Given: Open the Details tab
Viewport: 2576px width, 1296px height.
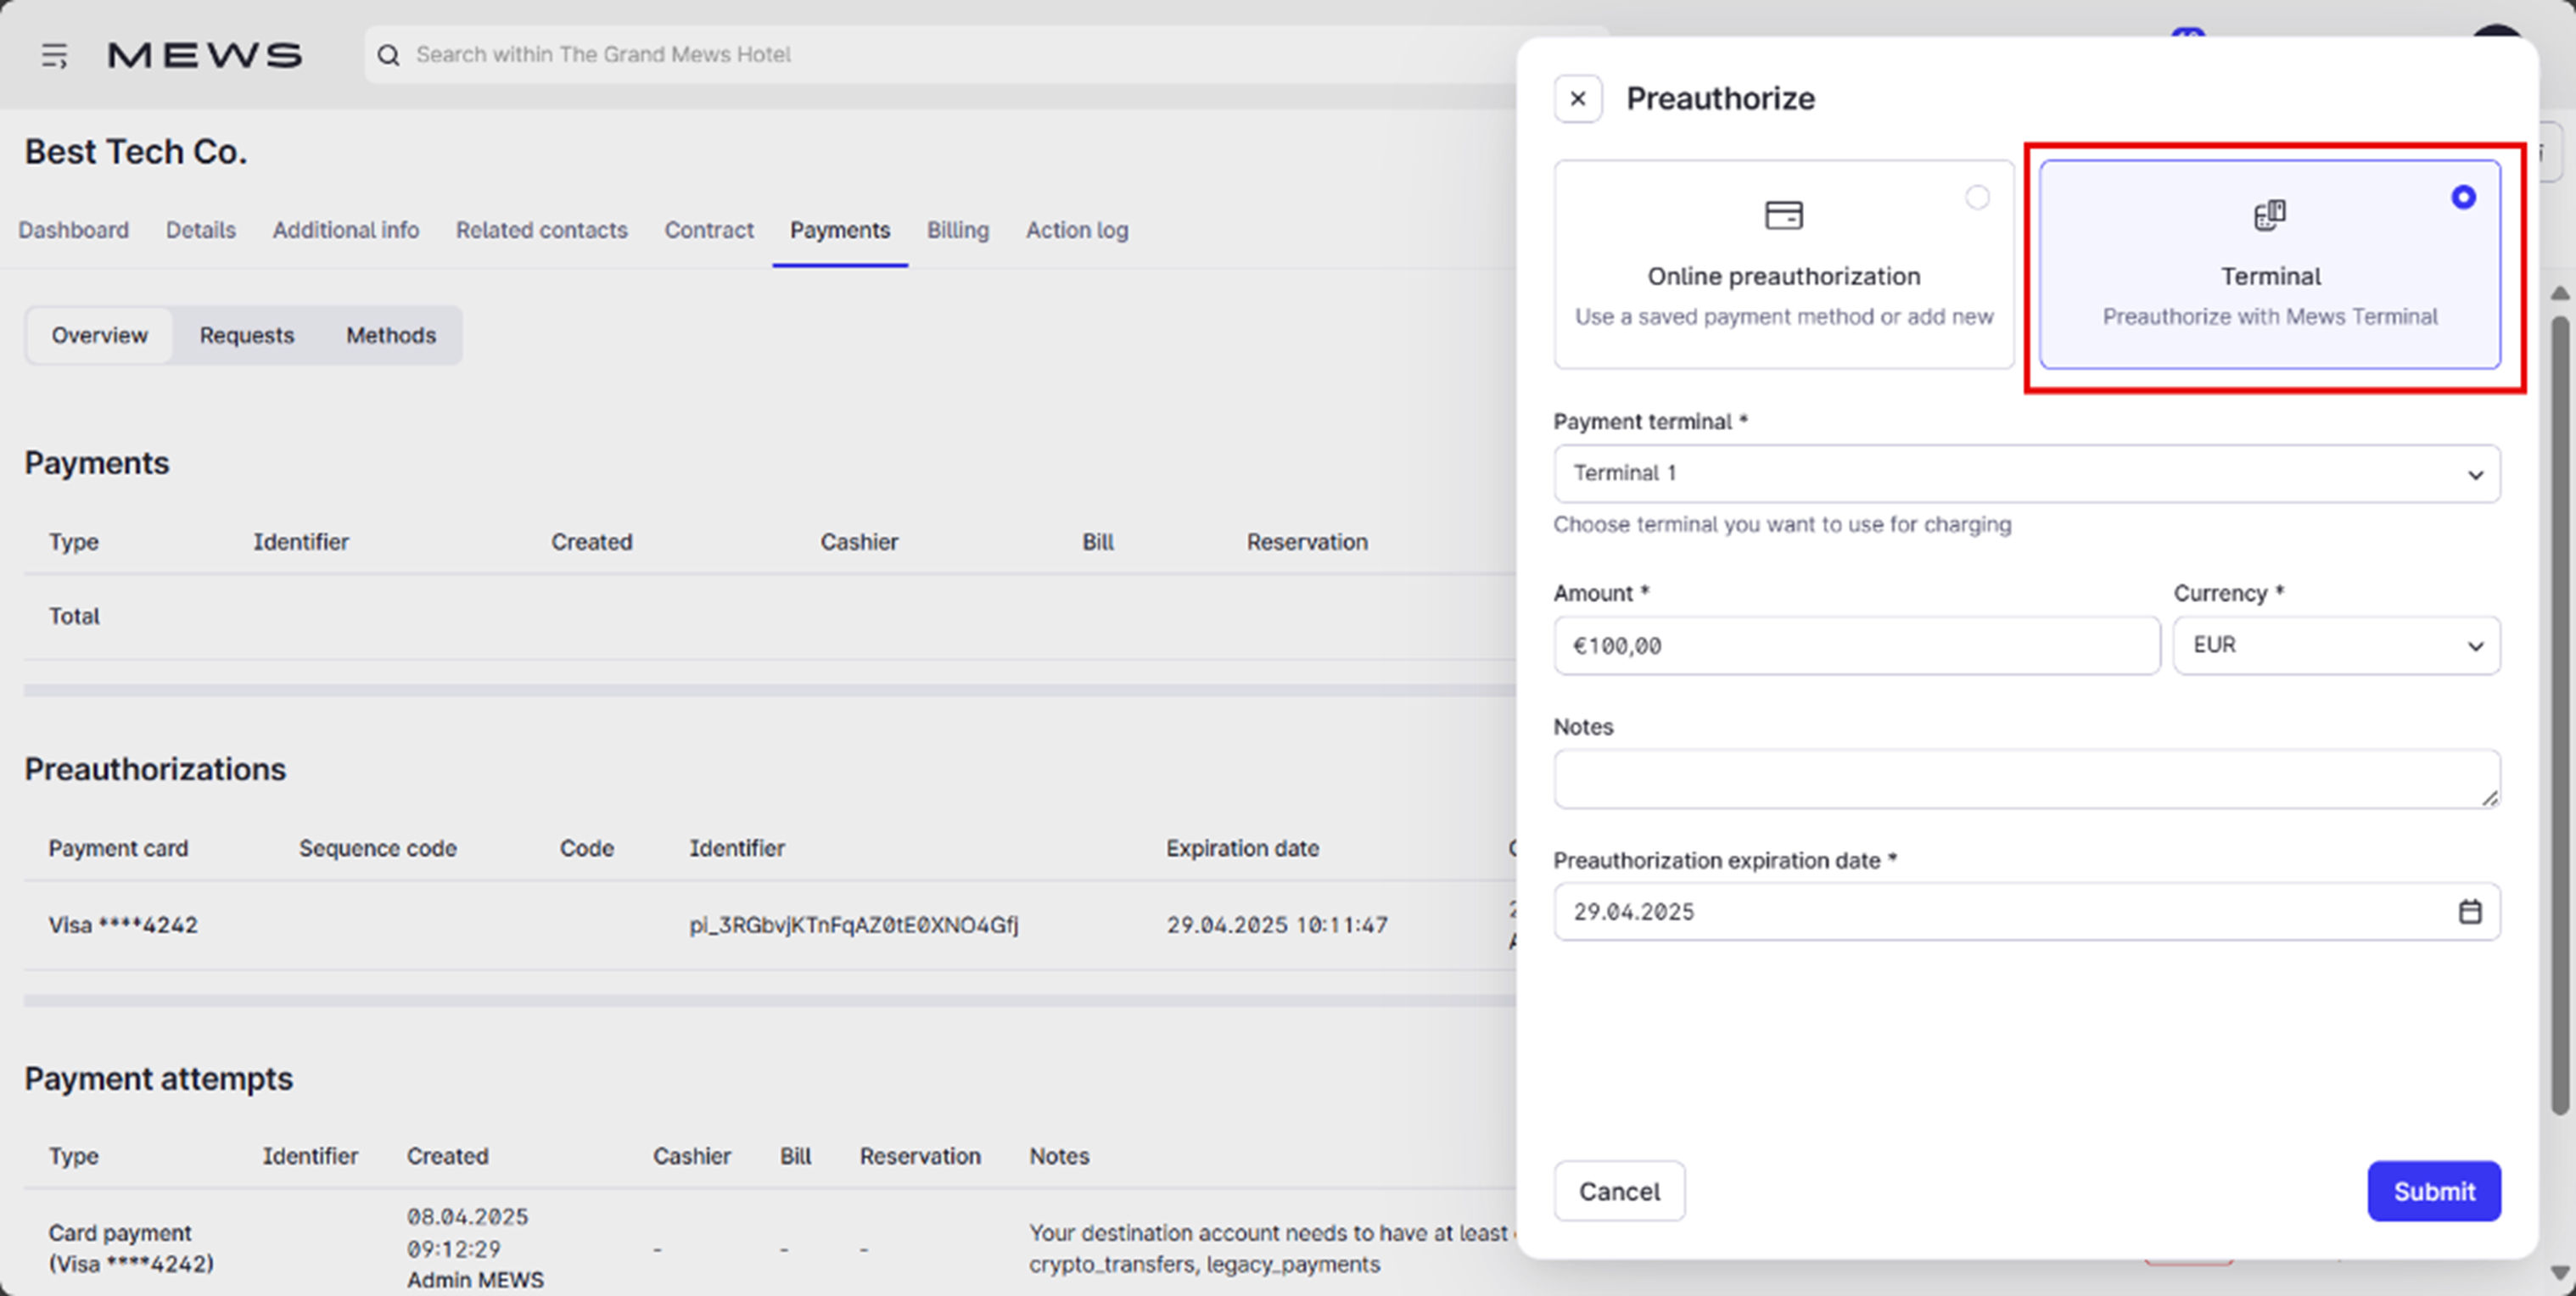Looking at the screenshot, I should pyautogui.click(x=201, y=230).
